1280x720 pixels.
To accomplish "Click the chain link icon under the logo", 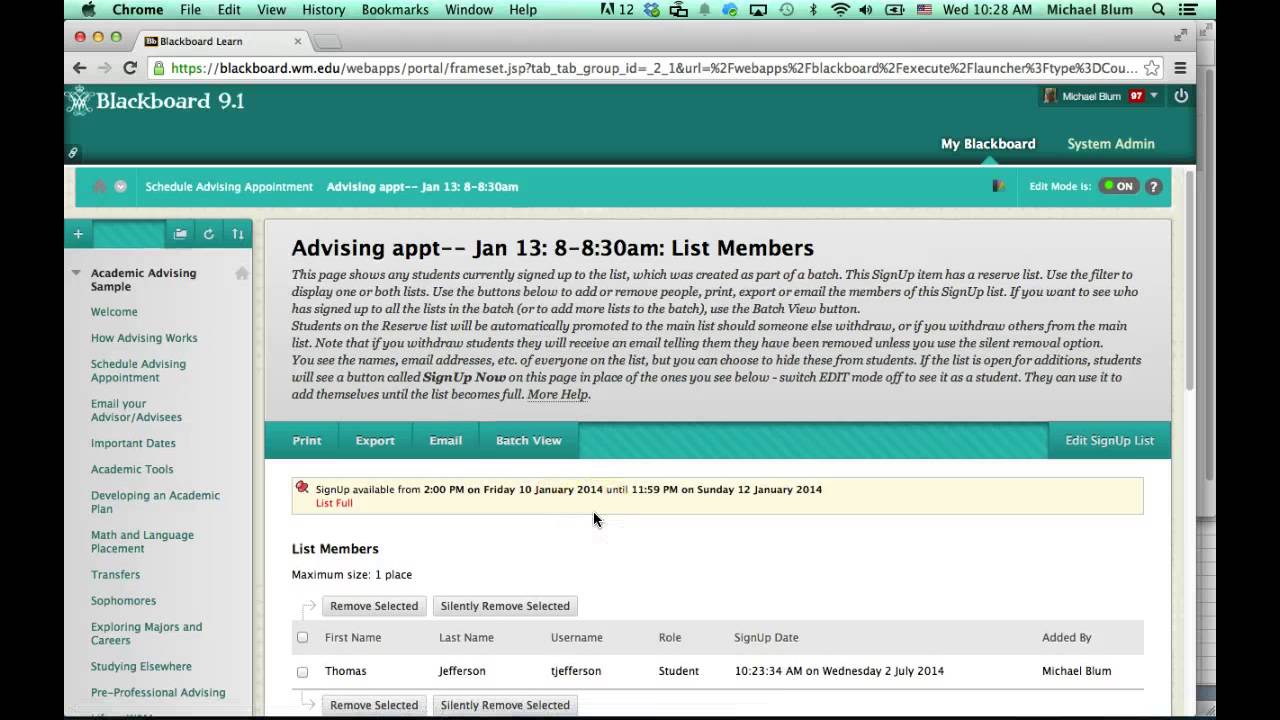I will pyautogui.click(x=72, y=153).
